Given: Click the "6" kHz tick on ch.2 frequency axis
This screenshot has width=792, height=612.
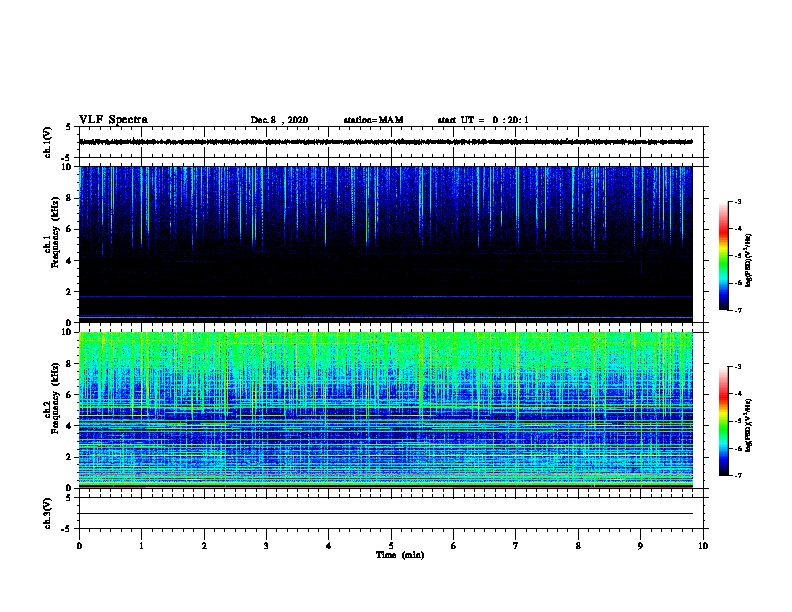Looking at the screenshot, I should (71, 395).
